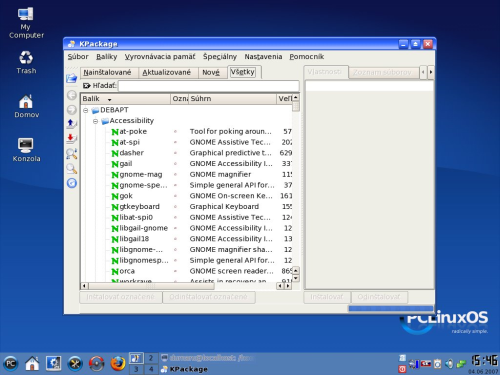Click the Súhrn column header
This screenshot has width=500, height=375.
tap(232, 99)
